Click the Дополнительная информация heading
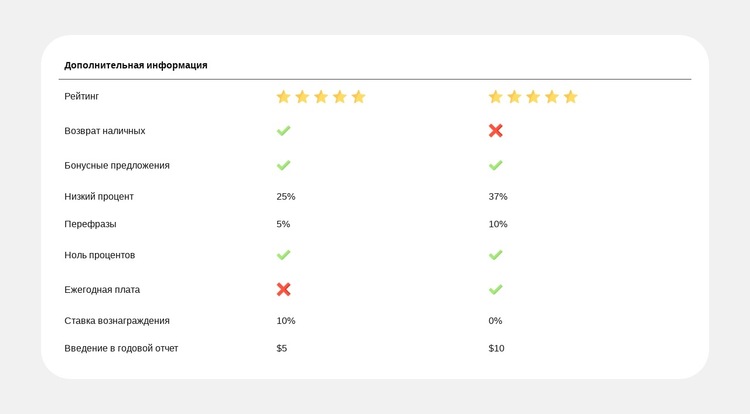This screenshot has width=750, height=414. (136, 65)
